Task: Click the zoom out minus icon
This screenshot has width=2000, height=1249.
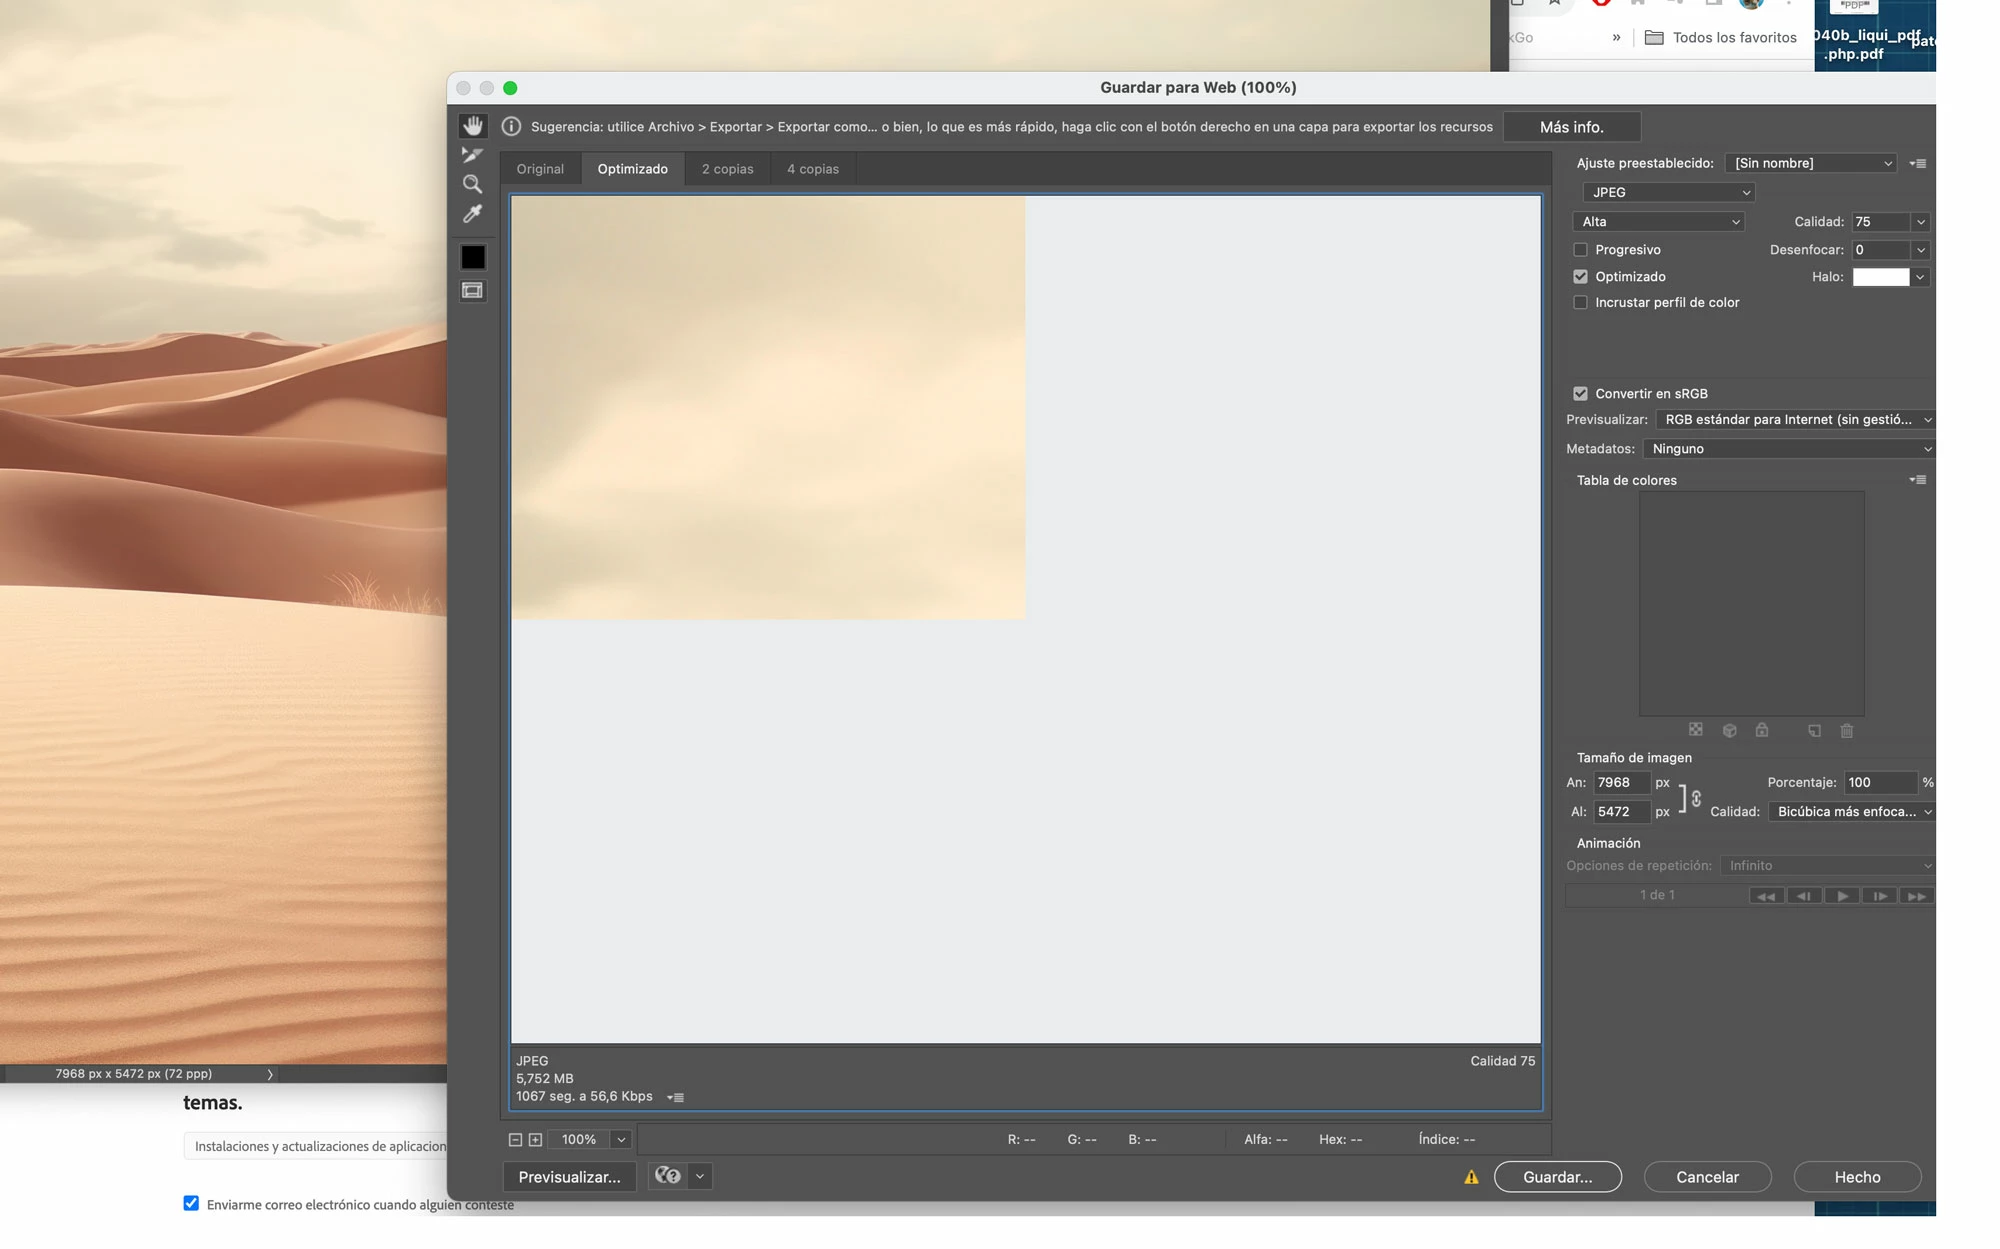Action: 515,1139
